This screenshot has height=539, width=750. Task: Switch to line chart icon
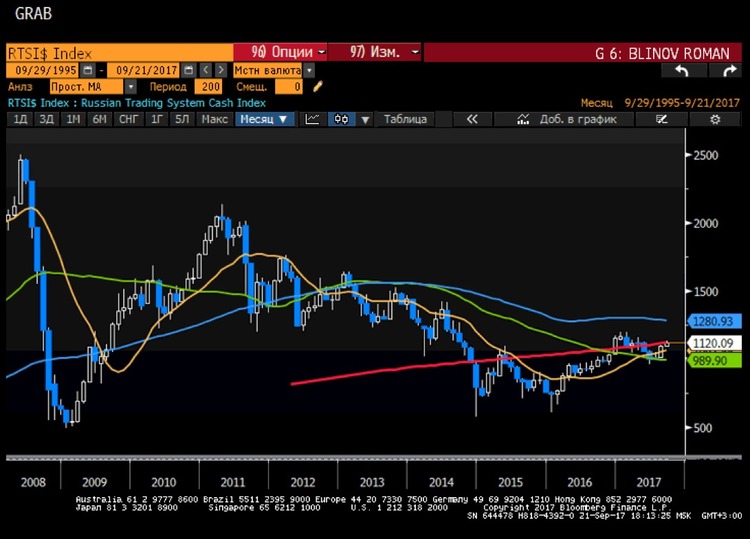(313, 119)
